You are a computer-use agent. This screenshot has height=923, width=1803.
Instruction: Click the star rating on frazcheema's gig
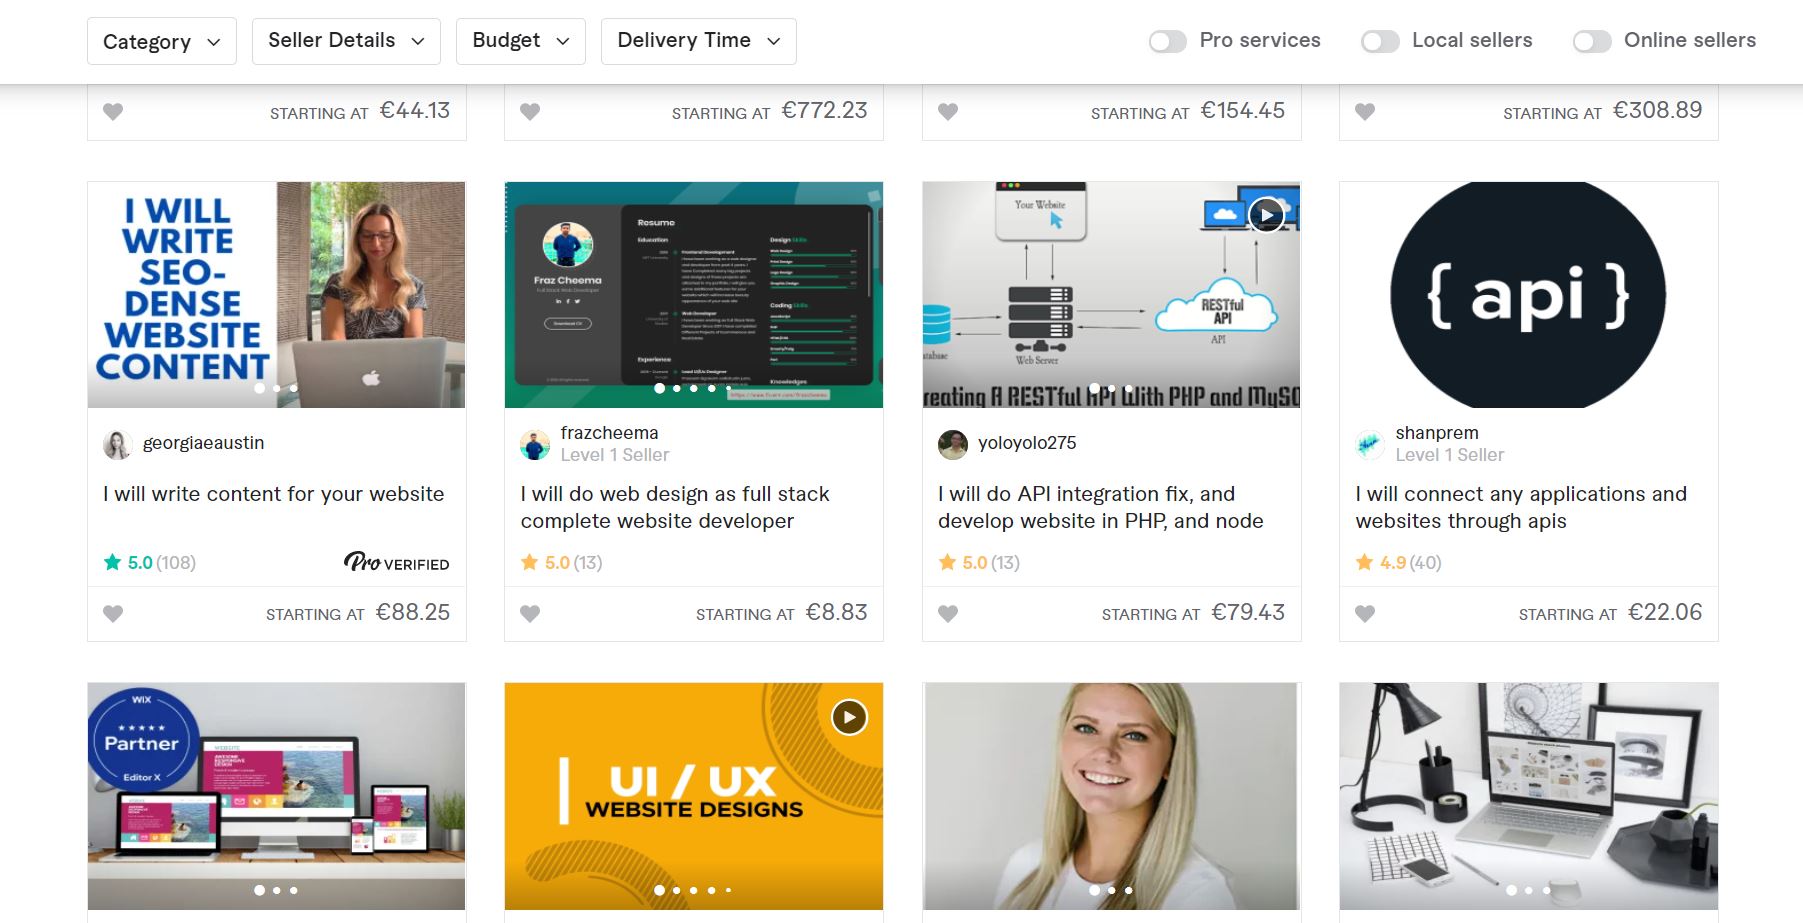click(545, 563)
